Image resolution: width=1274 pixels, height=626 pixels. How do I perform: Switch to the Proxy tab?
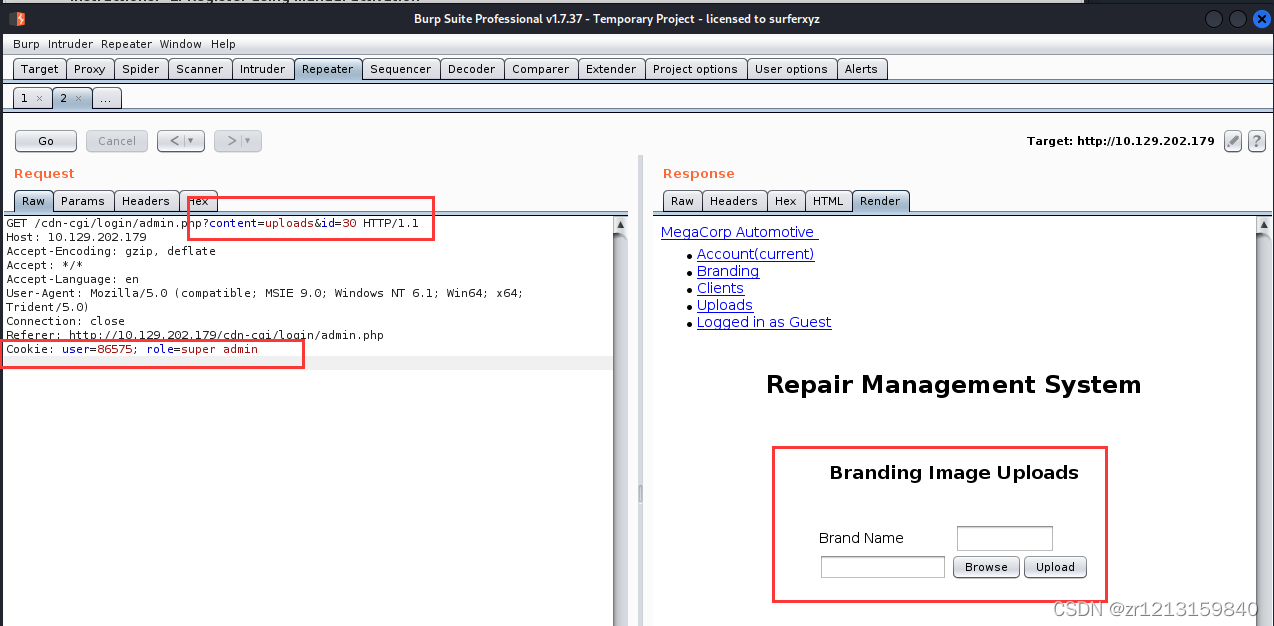point(89,69)
